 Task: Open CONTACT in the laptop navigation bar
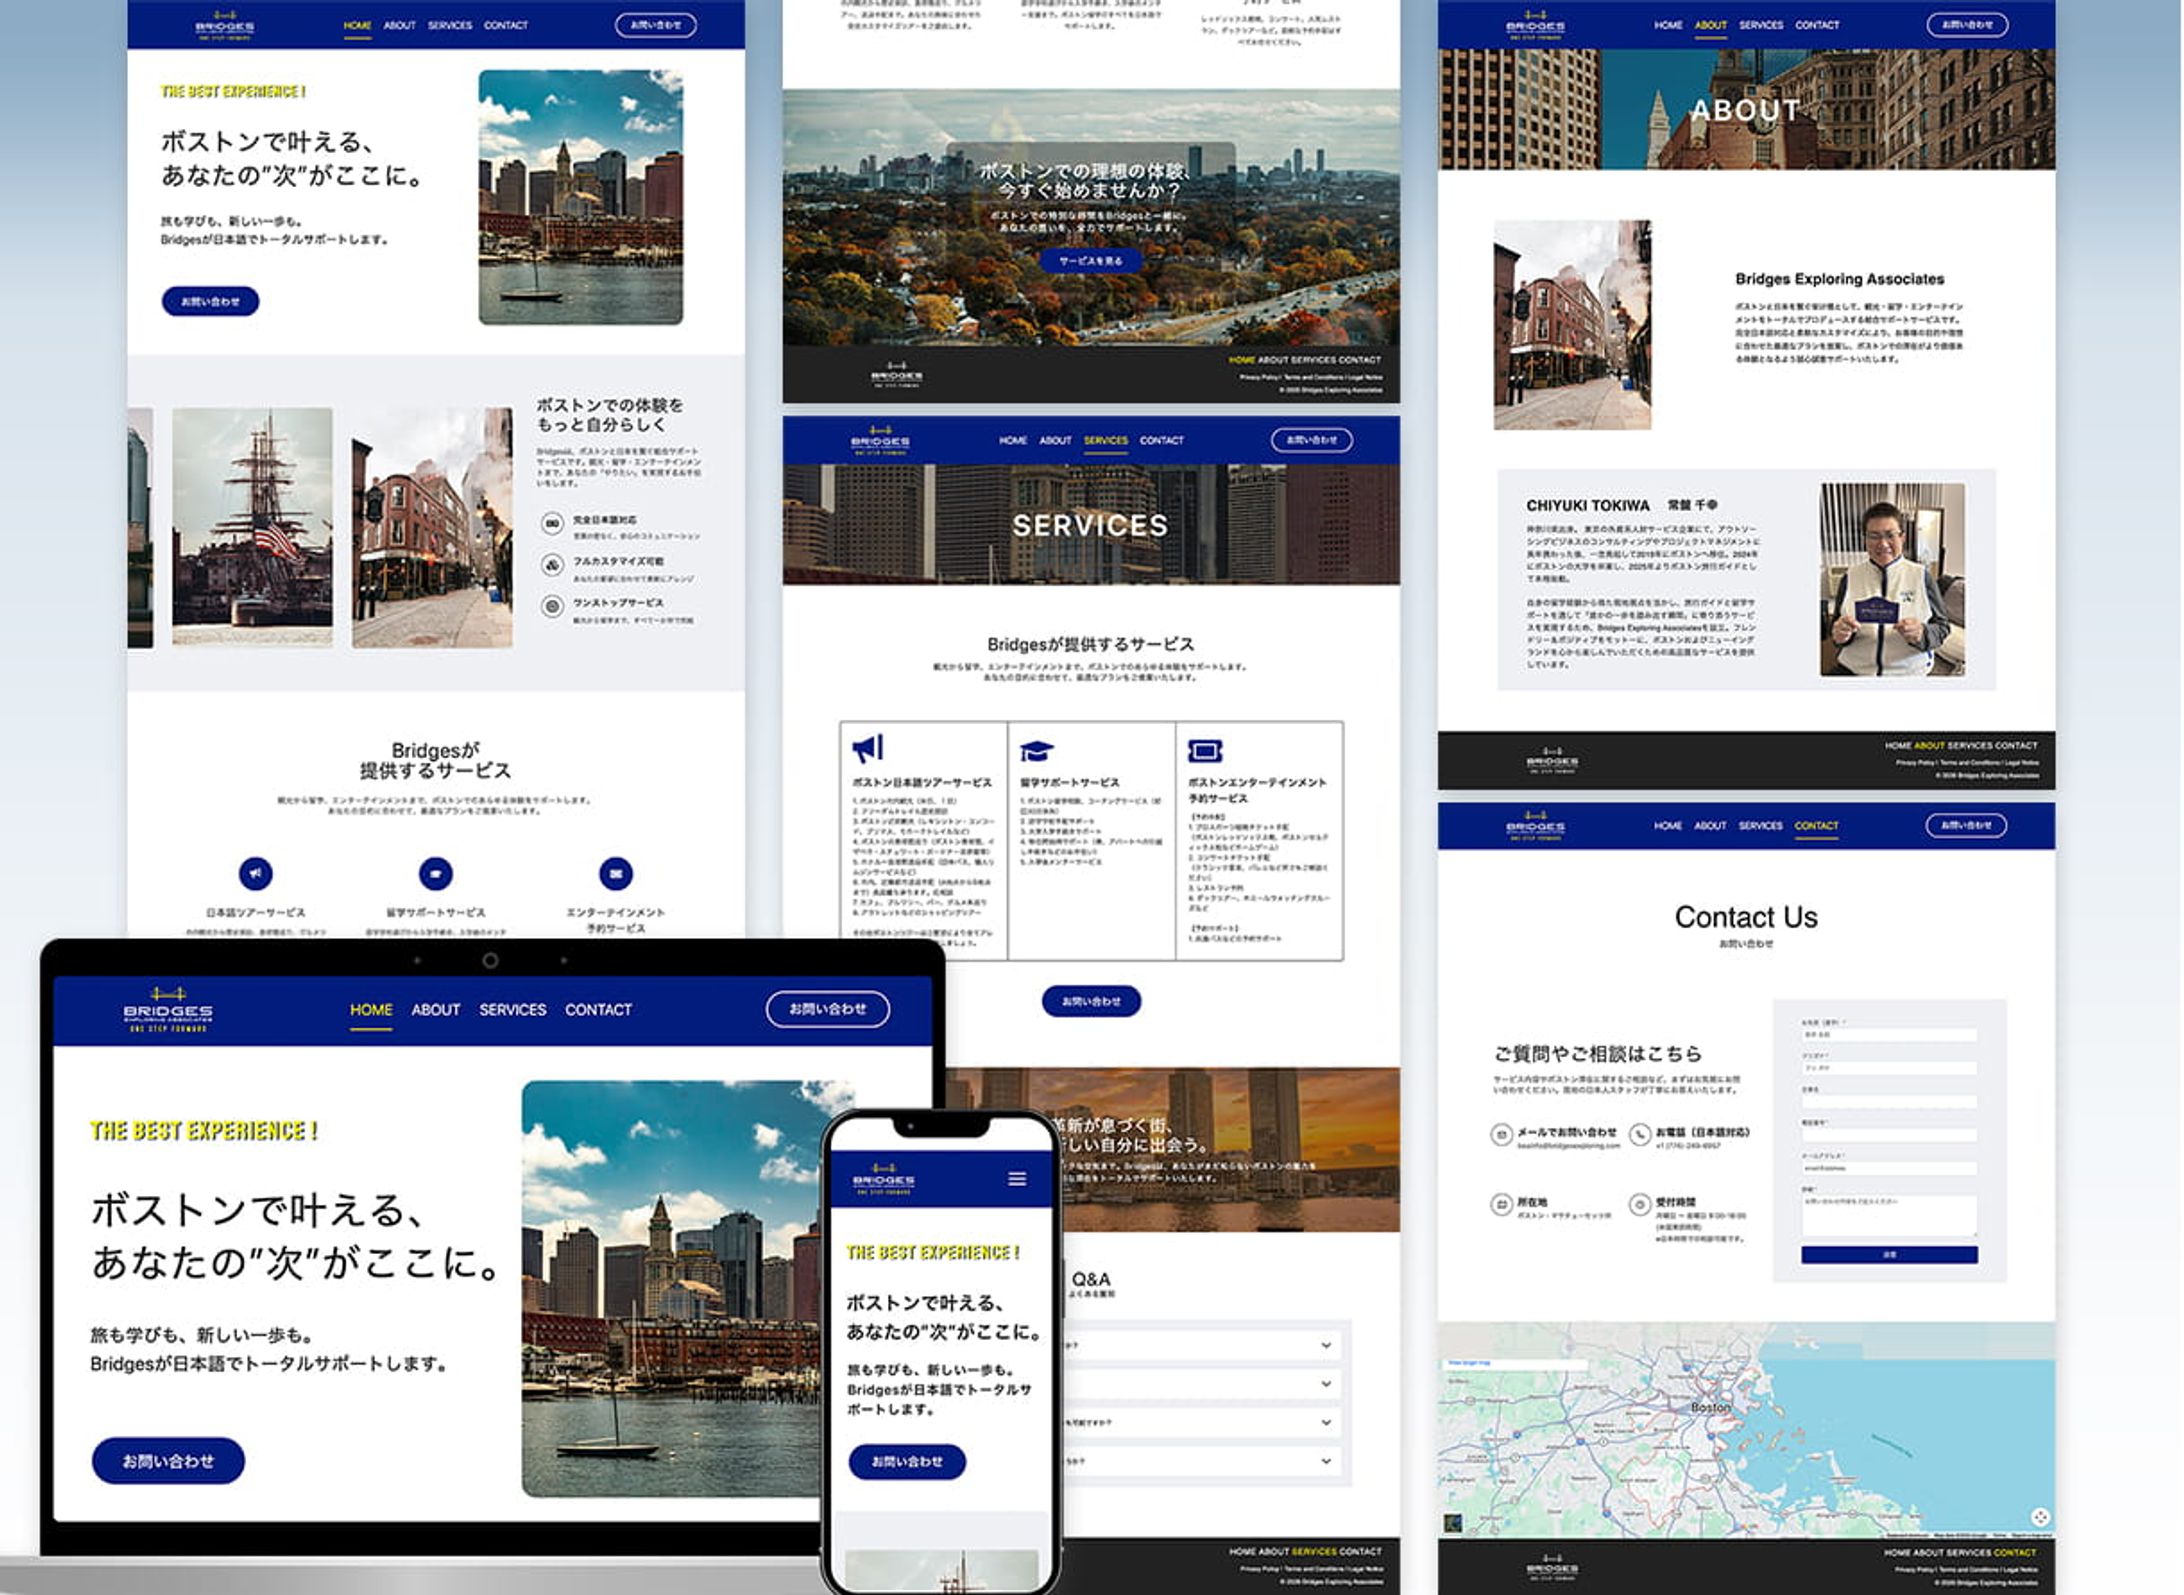click(x=598, y=1010)
